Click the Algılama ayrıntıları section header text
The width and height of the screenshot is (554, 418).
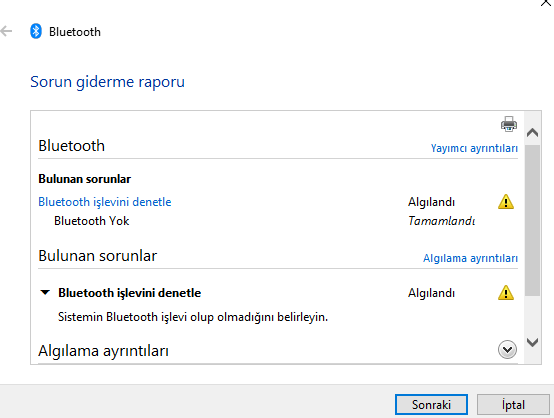(x=103, y=351)
